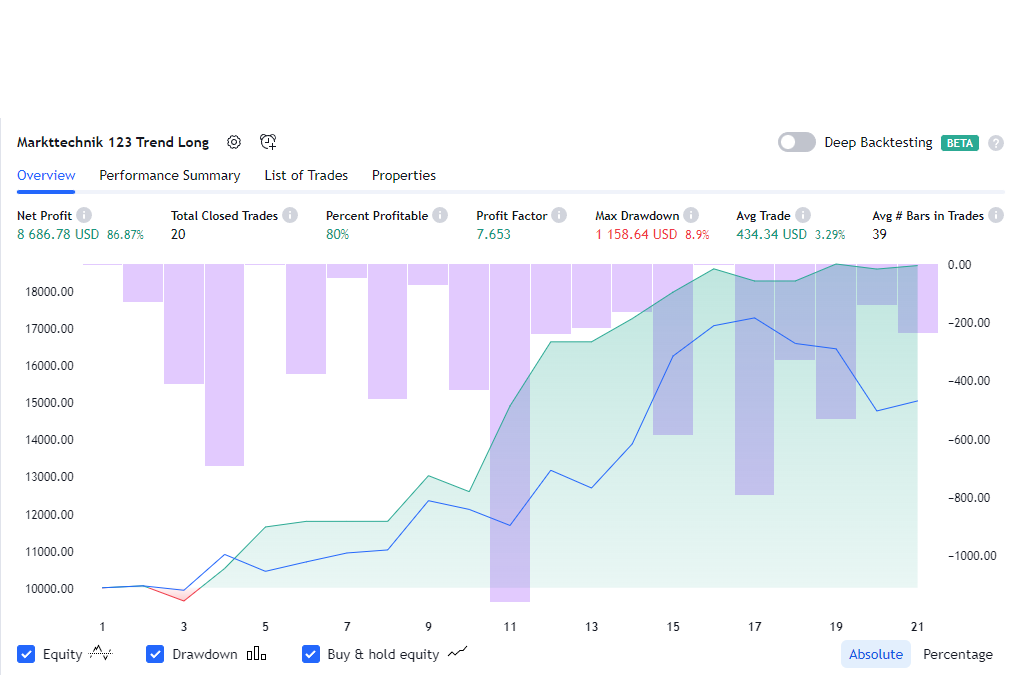Click the Net Profit info icon

(85, 215)
